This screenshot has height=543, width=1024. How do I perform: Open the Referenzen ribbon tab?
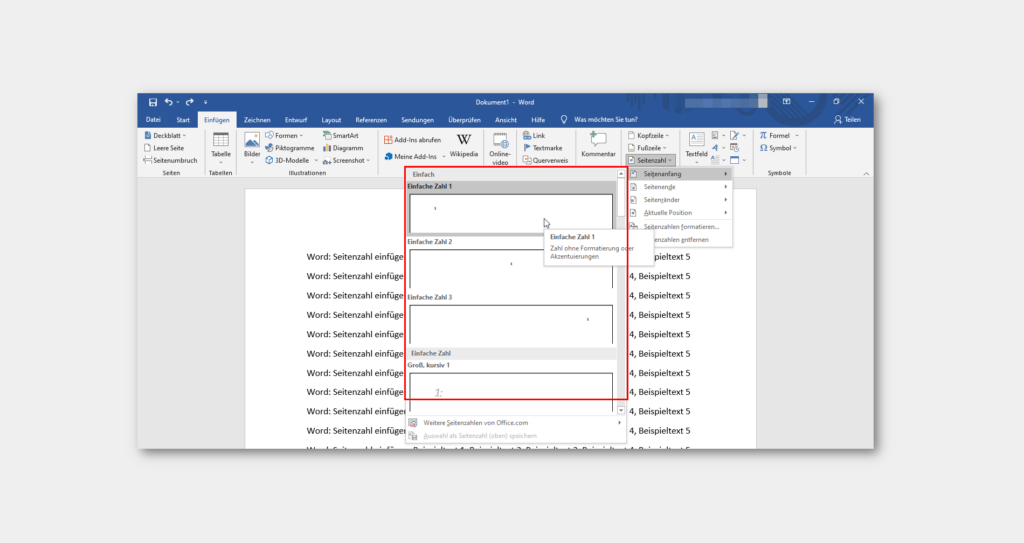coord(371,120)
